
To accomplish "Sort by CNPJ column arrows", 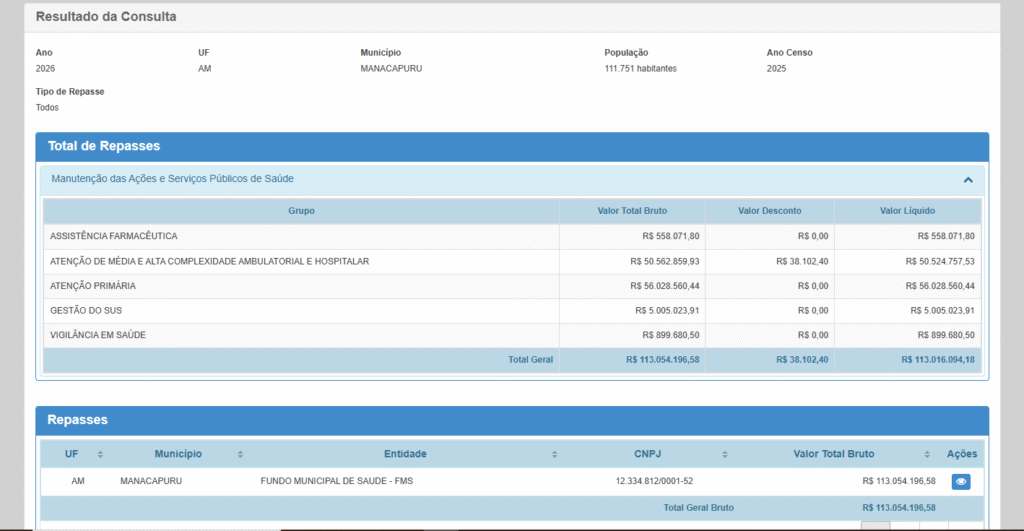I will point(725,454).
